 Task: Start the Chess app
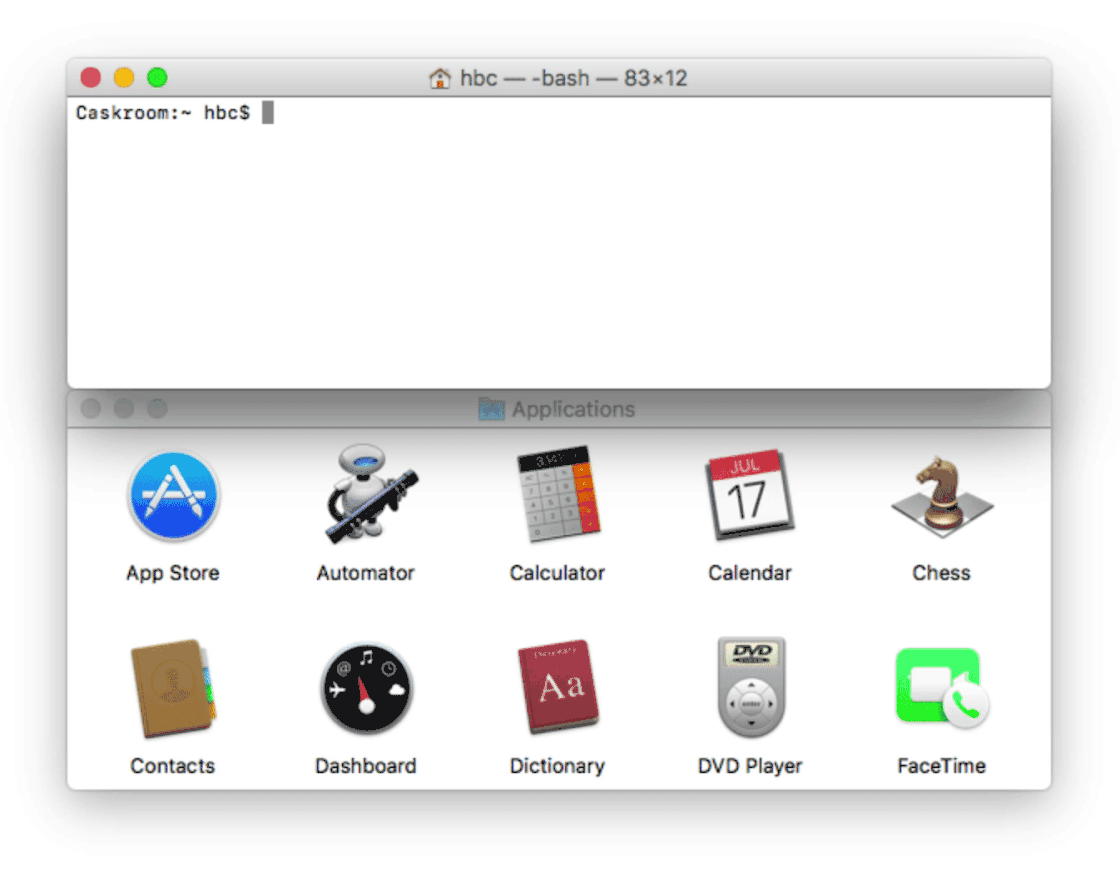[941, 496]
